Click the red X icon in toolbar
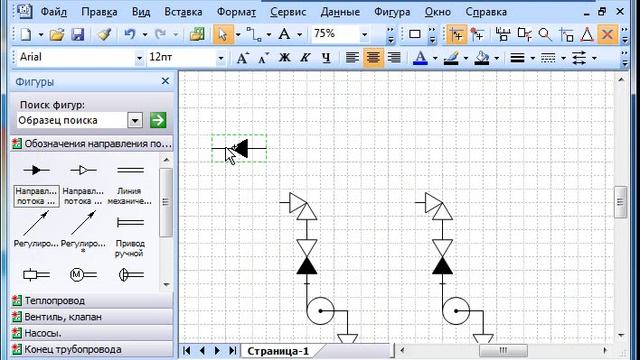The height and width of the screenshot is (360, 640). 607,34
